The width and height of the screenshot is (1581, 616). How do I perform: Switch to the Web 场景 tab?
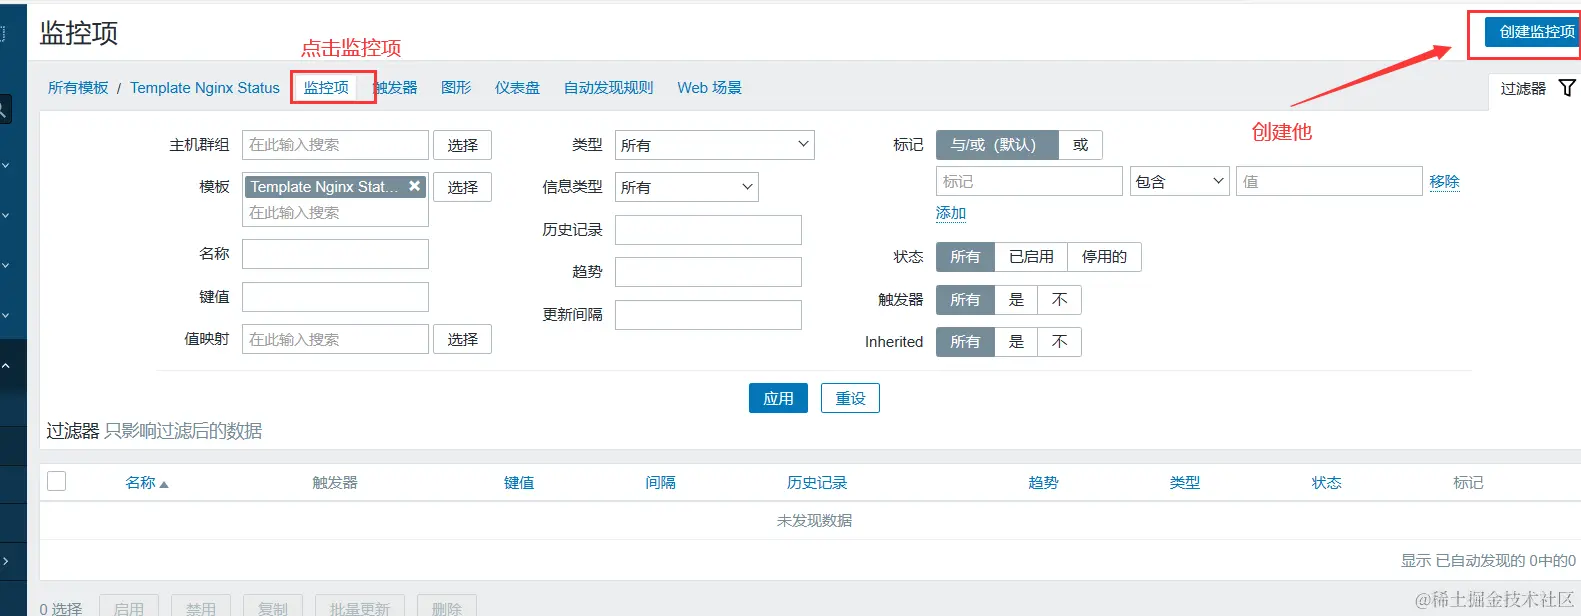tap(709, 88)
